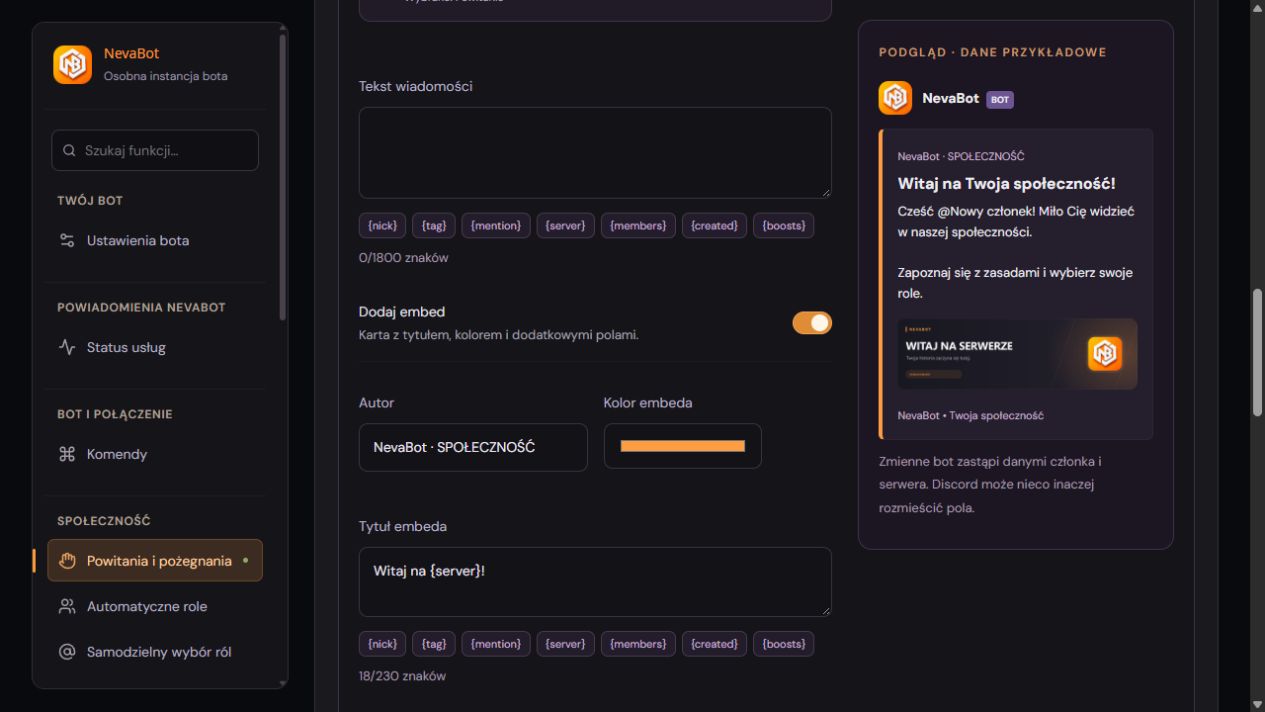Insert {mention} variable below Tekst wiadomości
The width and height of the screenshot is (1265, 712).
496,226
